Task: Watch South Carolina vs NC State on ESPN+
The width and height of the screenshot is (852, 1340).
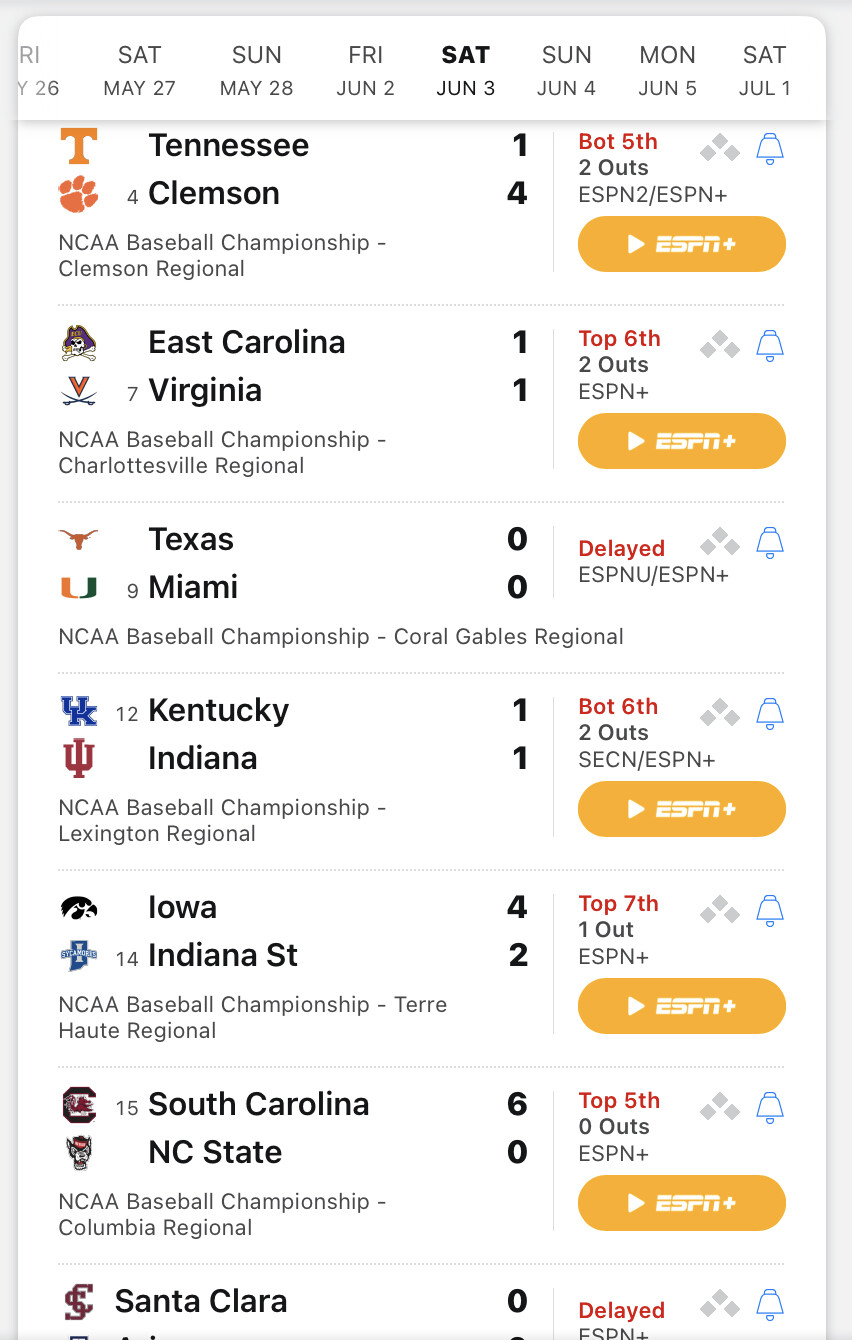Action: 681,1203
